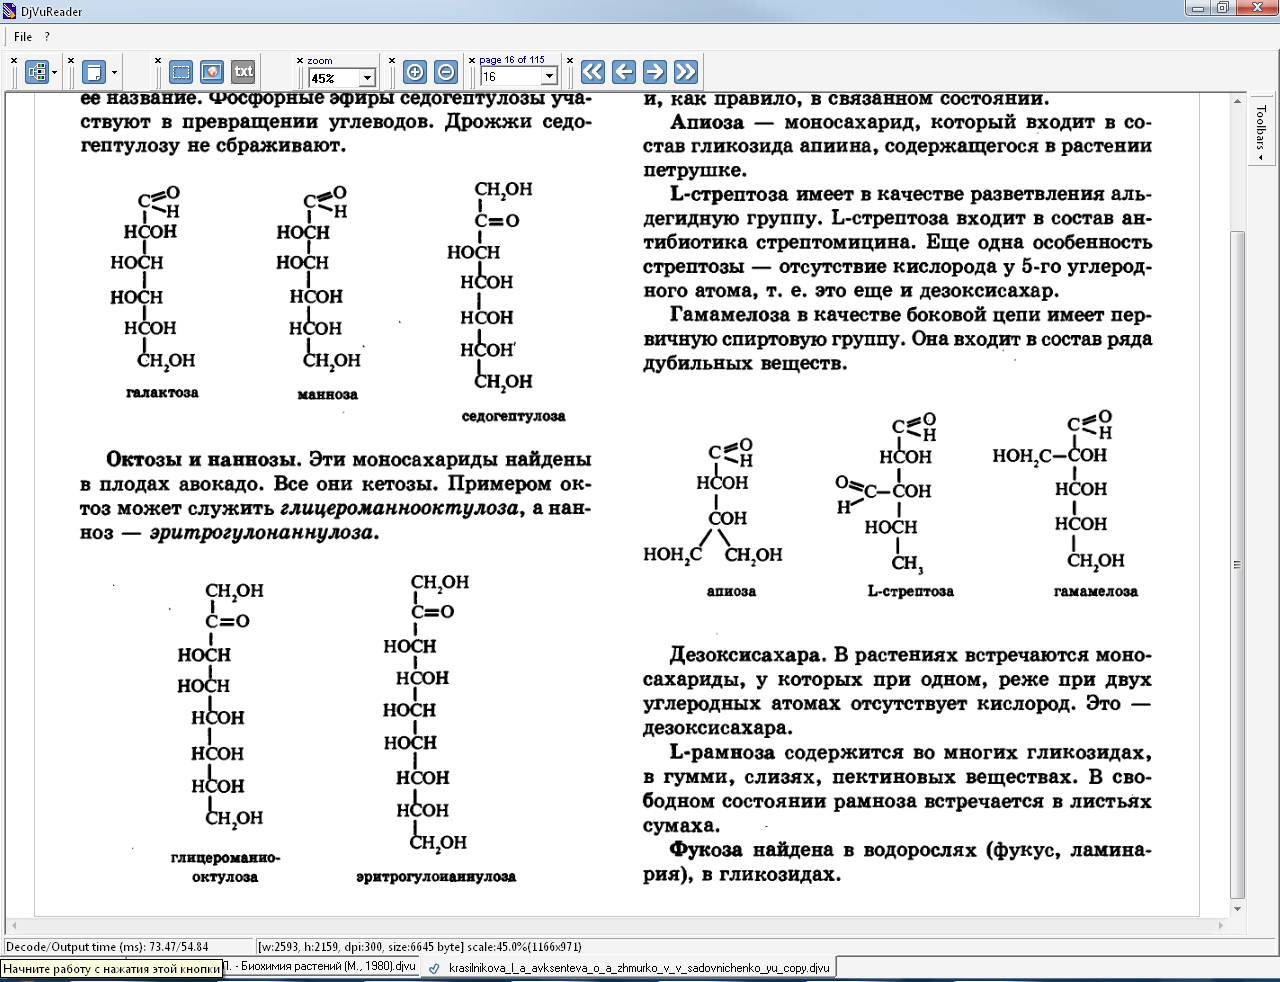
Task: Click the vertical scrollbar down arrow
Action: pos(1238,909)
